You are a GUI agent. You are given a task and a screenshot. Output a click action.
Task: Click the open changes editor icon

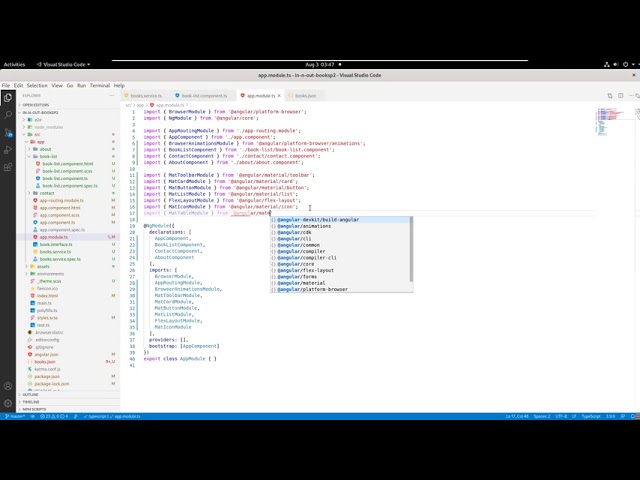pos(610,96)
